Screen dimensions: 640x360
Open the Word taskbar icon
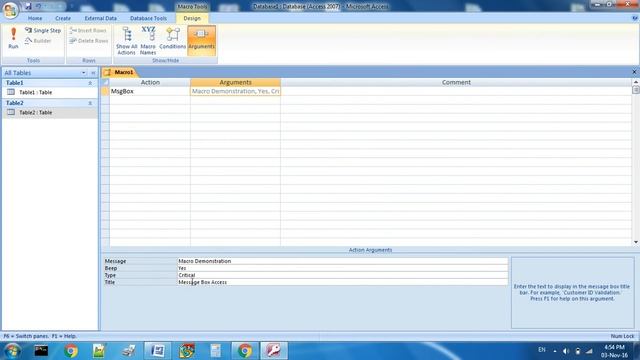[x=158, y=351]
